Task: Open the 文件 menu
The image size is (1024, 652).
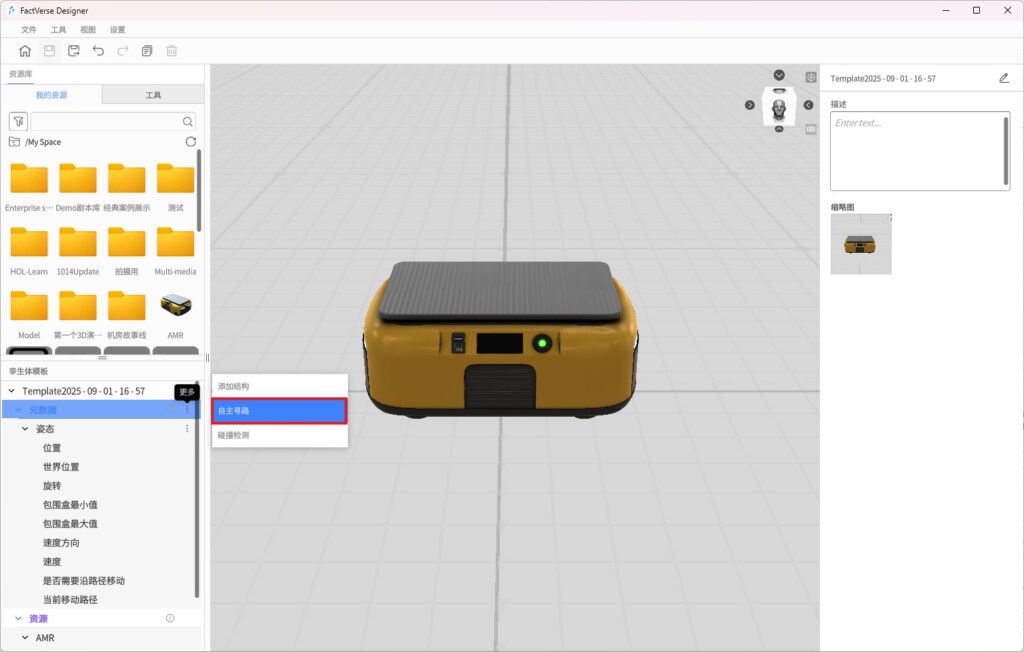Action: click(x=29, y=29)
